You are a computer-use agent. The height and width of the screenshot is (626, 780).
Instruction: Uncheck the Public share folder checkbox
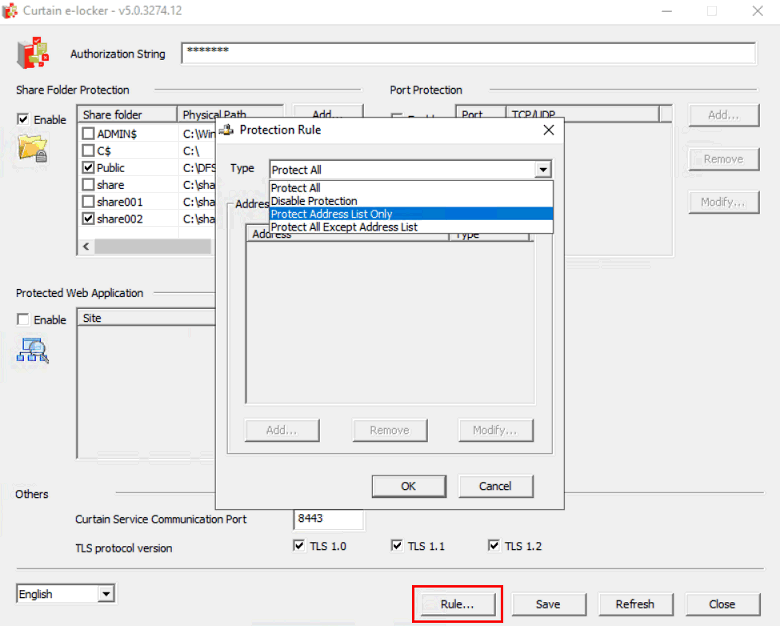tap(89, 168)
